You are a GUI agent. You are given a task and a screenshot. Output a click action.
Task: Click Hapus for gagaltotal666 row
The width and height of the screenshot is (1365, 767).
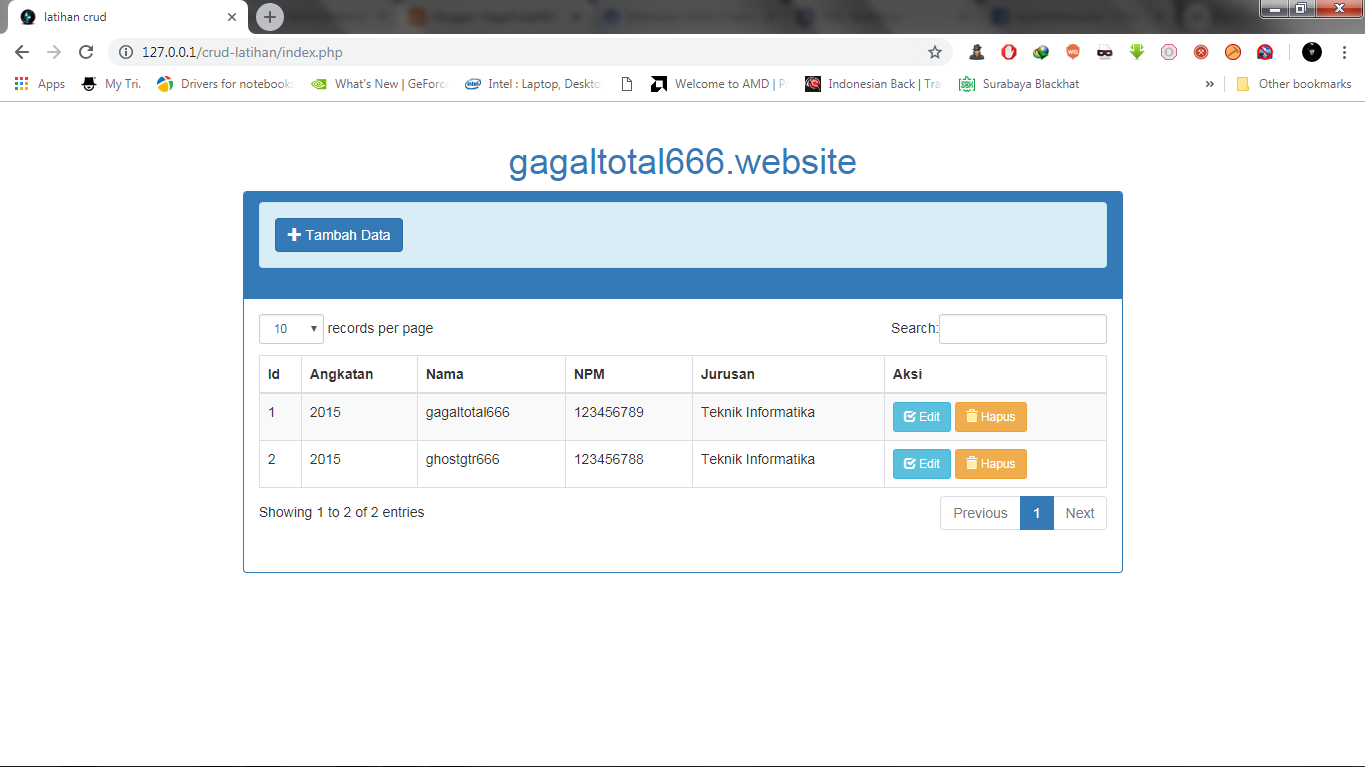pyautogui.click(x=990, y=417)
